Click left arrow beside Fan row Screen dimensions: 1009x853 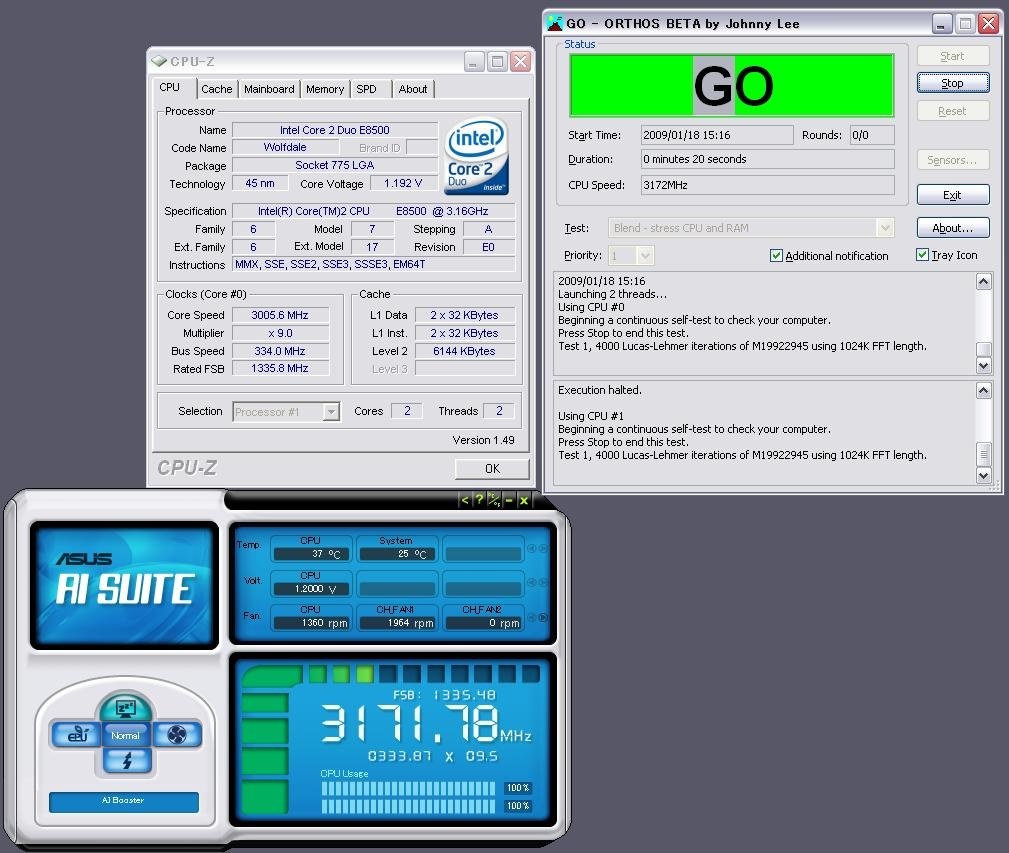pos(532,617)
